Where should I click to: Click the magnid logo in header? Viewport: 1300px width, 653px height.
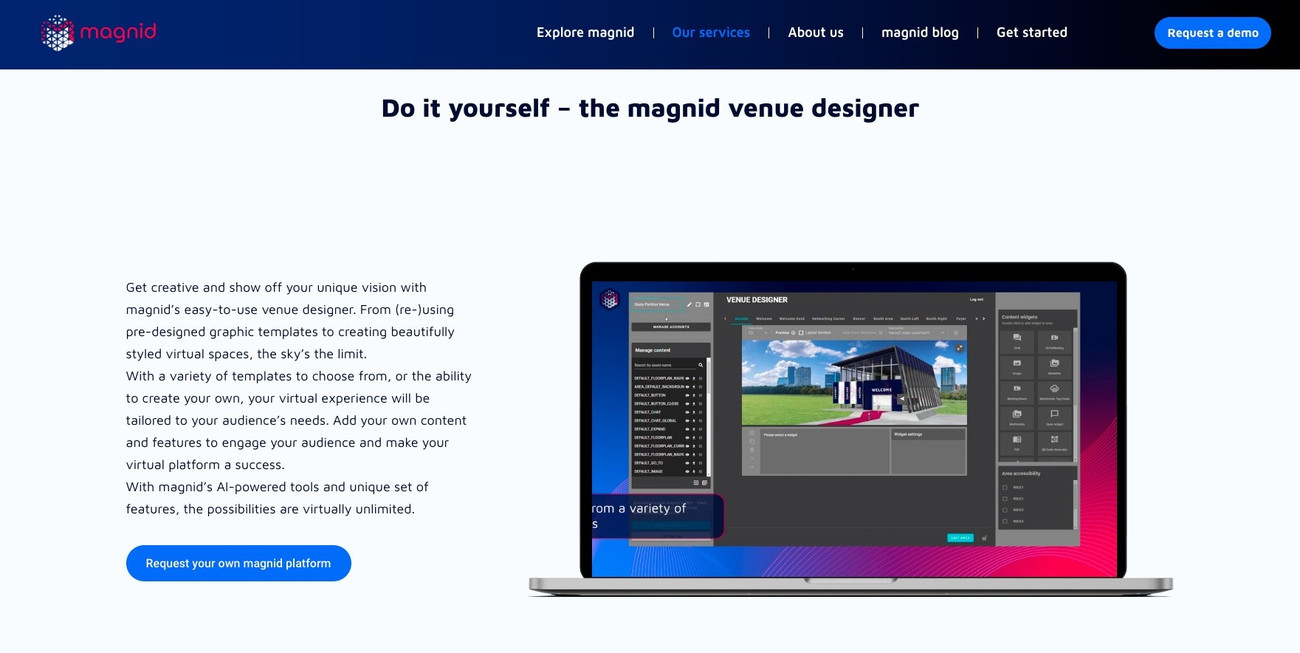98,32
